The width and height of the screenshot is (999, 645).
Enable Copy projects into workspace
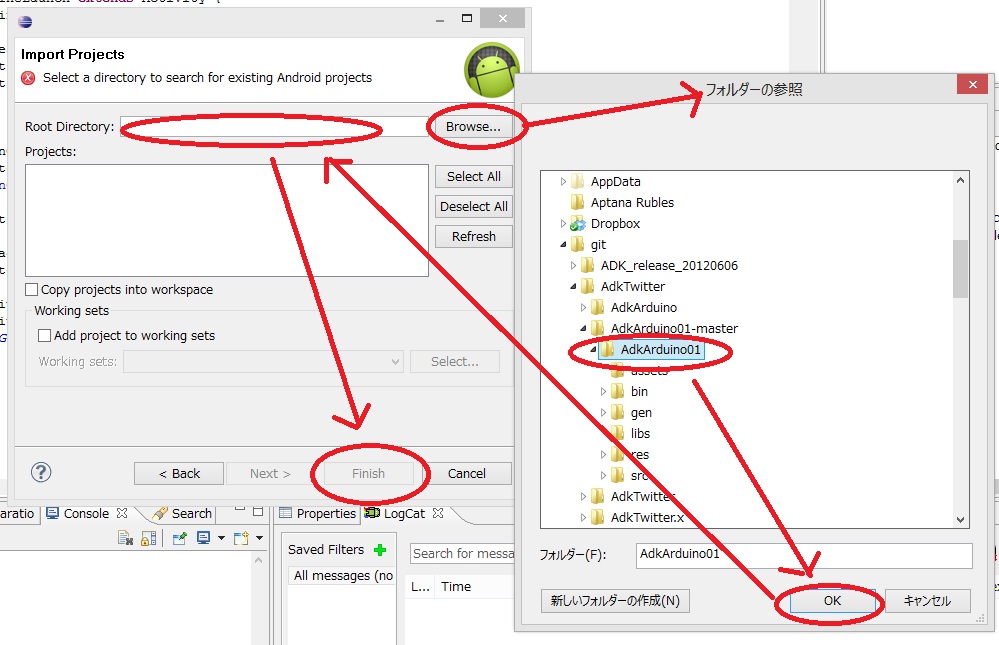point(32,290)
